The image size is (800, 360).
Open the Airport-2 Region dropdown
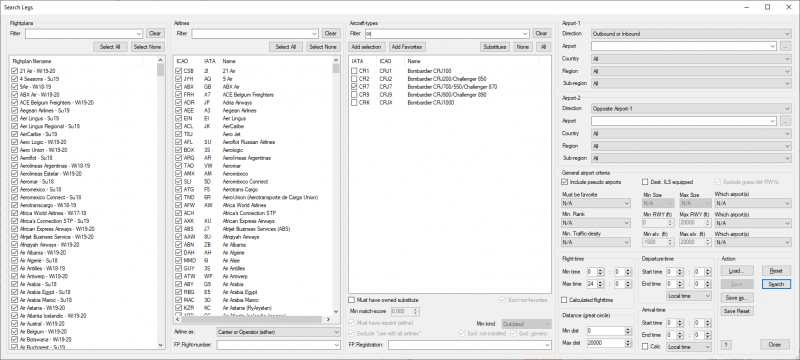[x=691, y=146]
